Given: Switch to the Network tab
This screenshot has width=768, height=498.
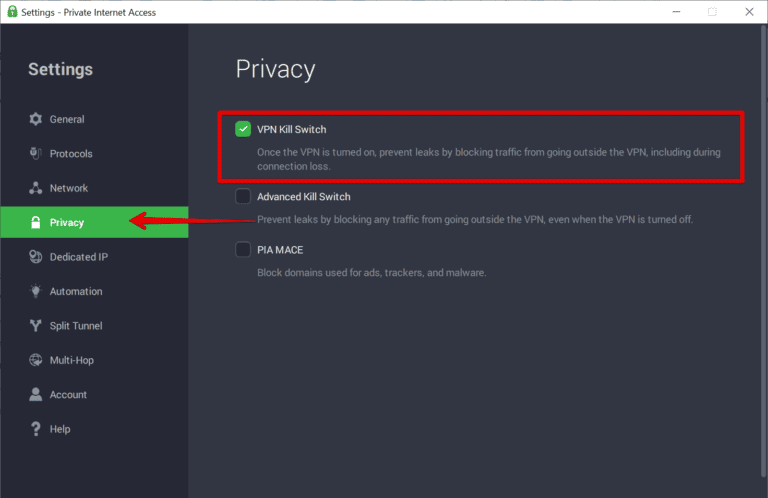Looking at the screenshot, I should pos(69,188).
